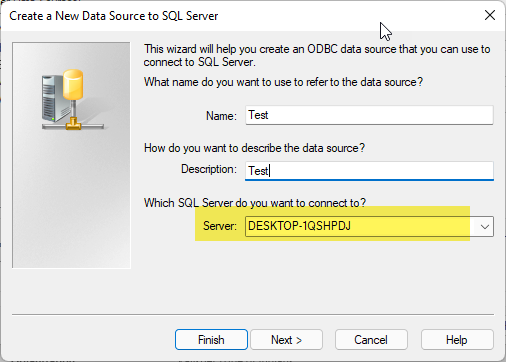506x362 pixels.
Task: Click the 'What name do you want' question text
Action: pos(283,82)
